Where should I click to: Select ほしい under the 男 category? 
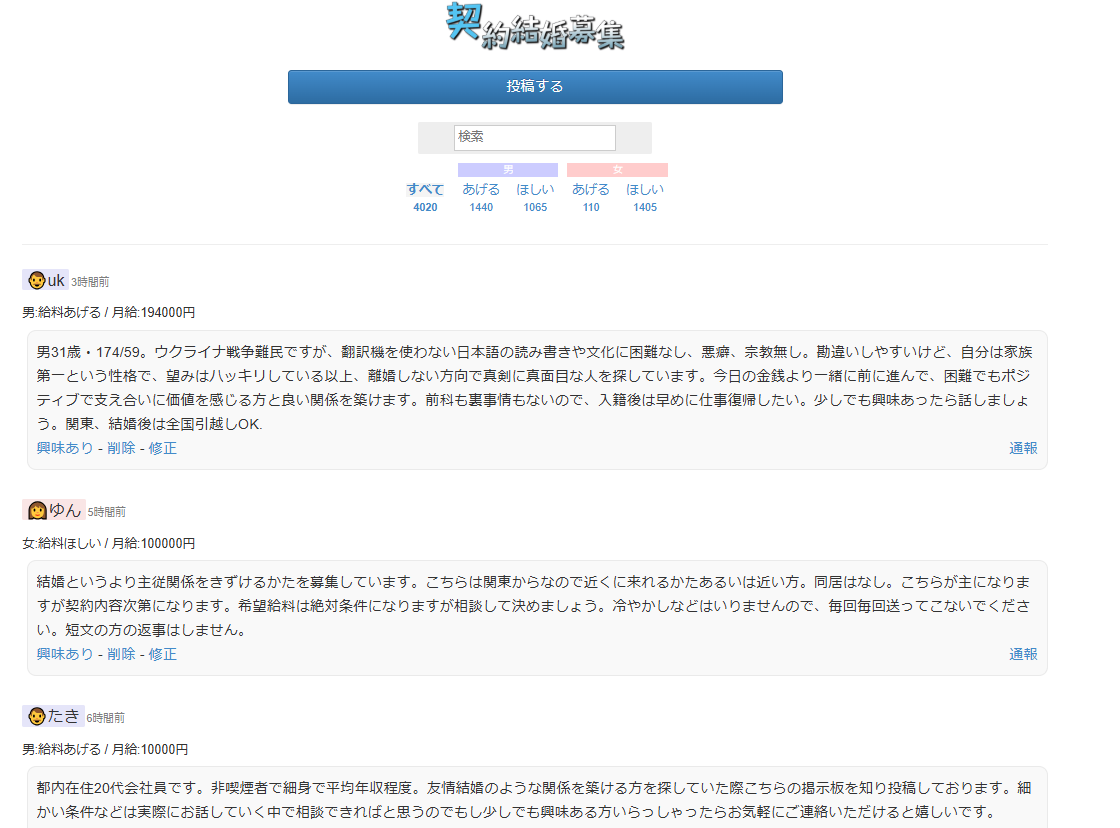click(535, 189)
